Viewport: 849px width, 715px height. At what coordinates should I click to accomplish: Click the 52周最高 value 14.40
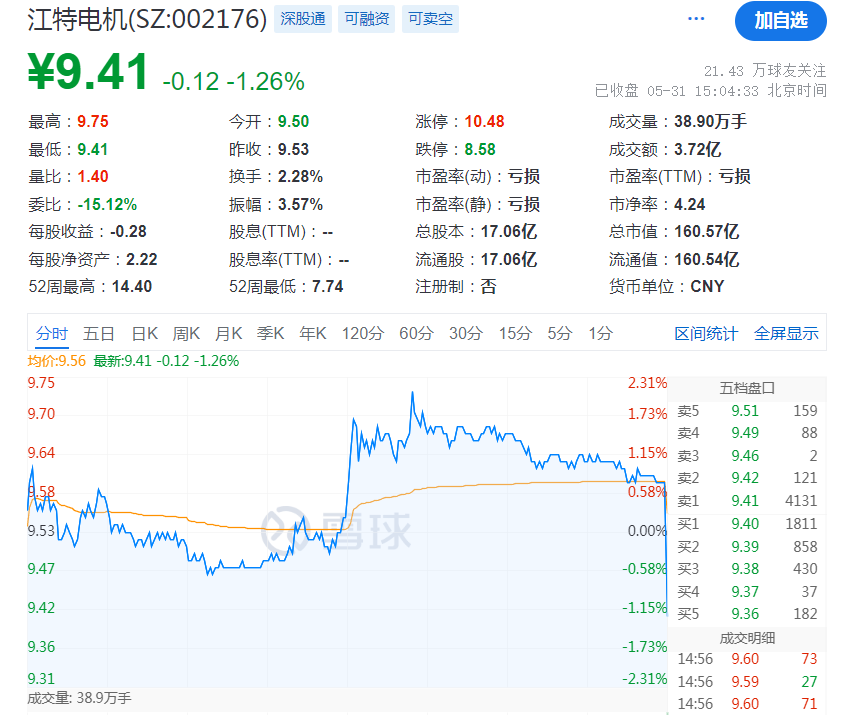(x=132, y=286)
